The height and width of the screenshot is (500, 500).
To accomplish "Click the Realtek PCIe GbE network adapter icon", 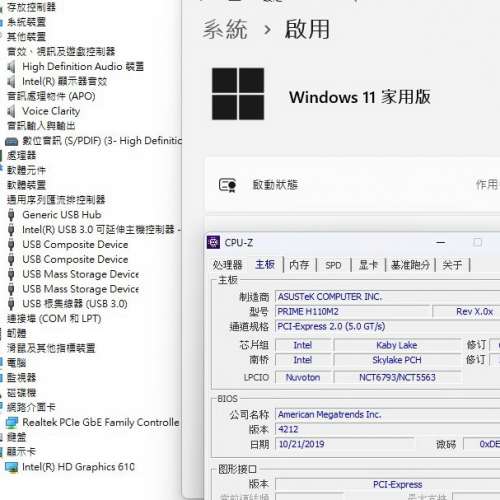I will pyautogui.click(x=12, y=423).
